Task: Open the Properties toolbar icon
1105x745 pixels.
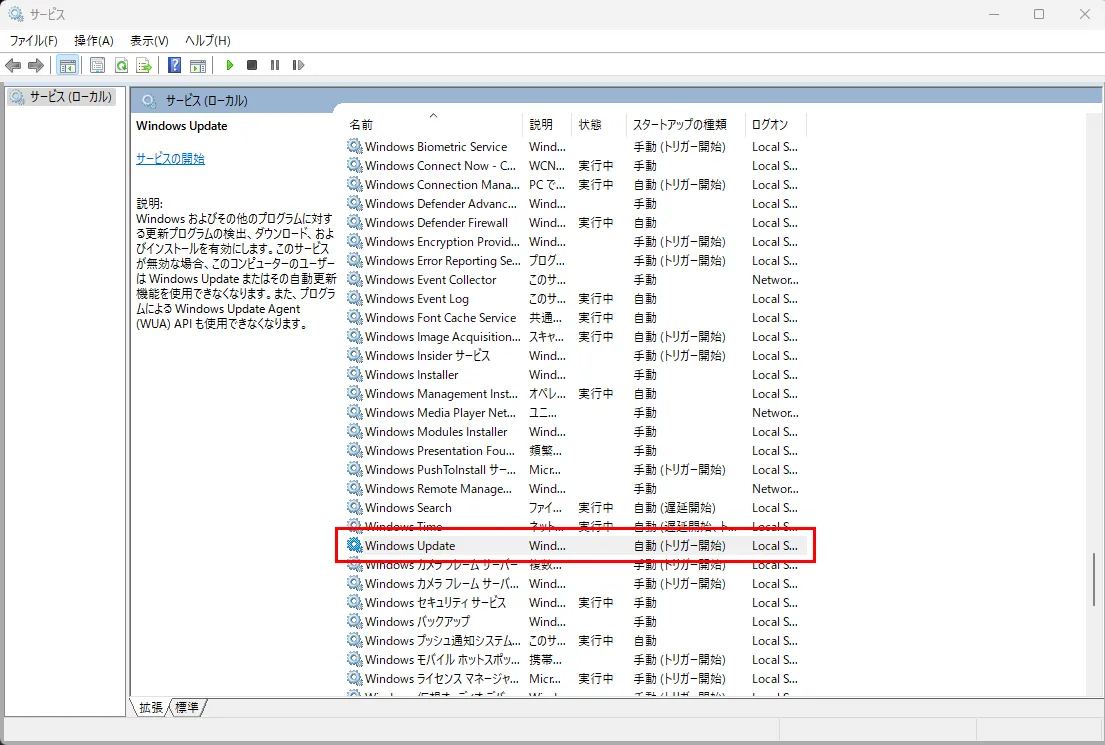Action: click(x=97, y=66)
